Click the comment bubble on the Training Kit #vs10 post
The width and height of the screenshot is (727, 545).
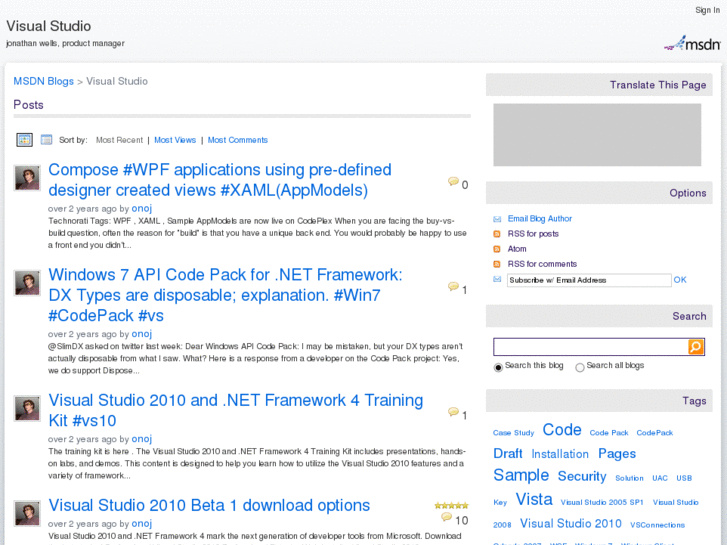click(453, 412)
